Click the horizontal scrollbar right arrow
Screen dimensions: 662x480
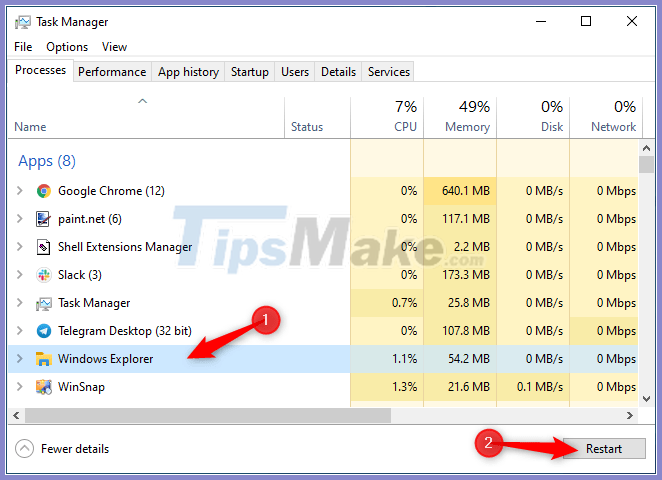point(629,415)
